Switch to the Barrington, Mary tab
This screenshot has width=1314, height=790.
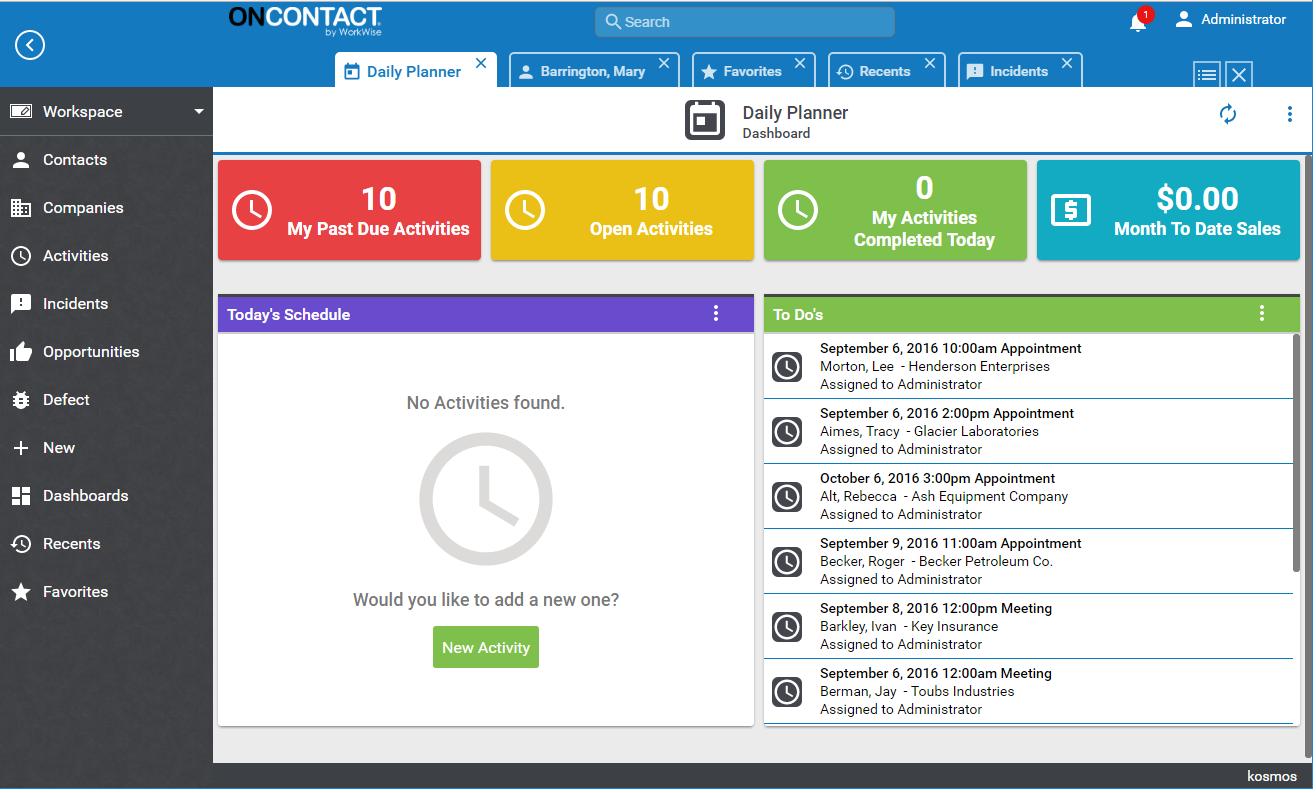pos(592,72)
